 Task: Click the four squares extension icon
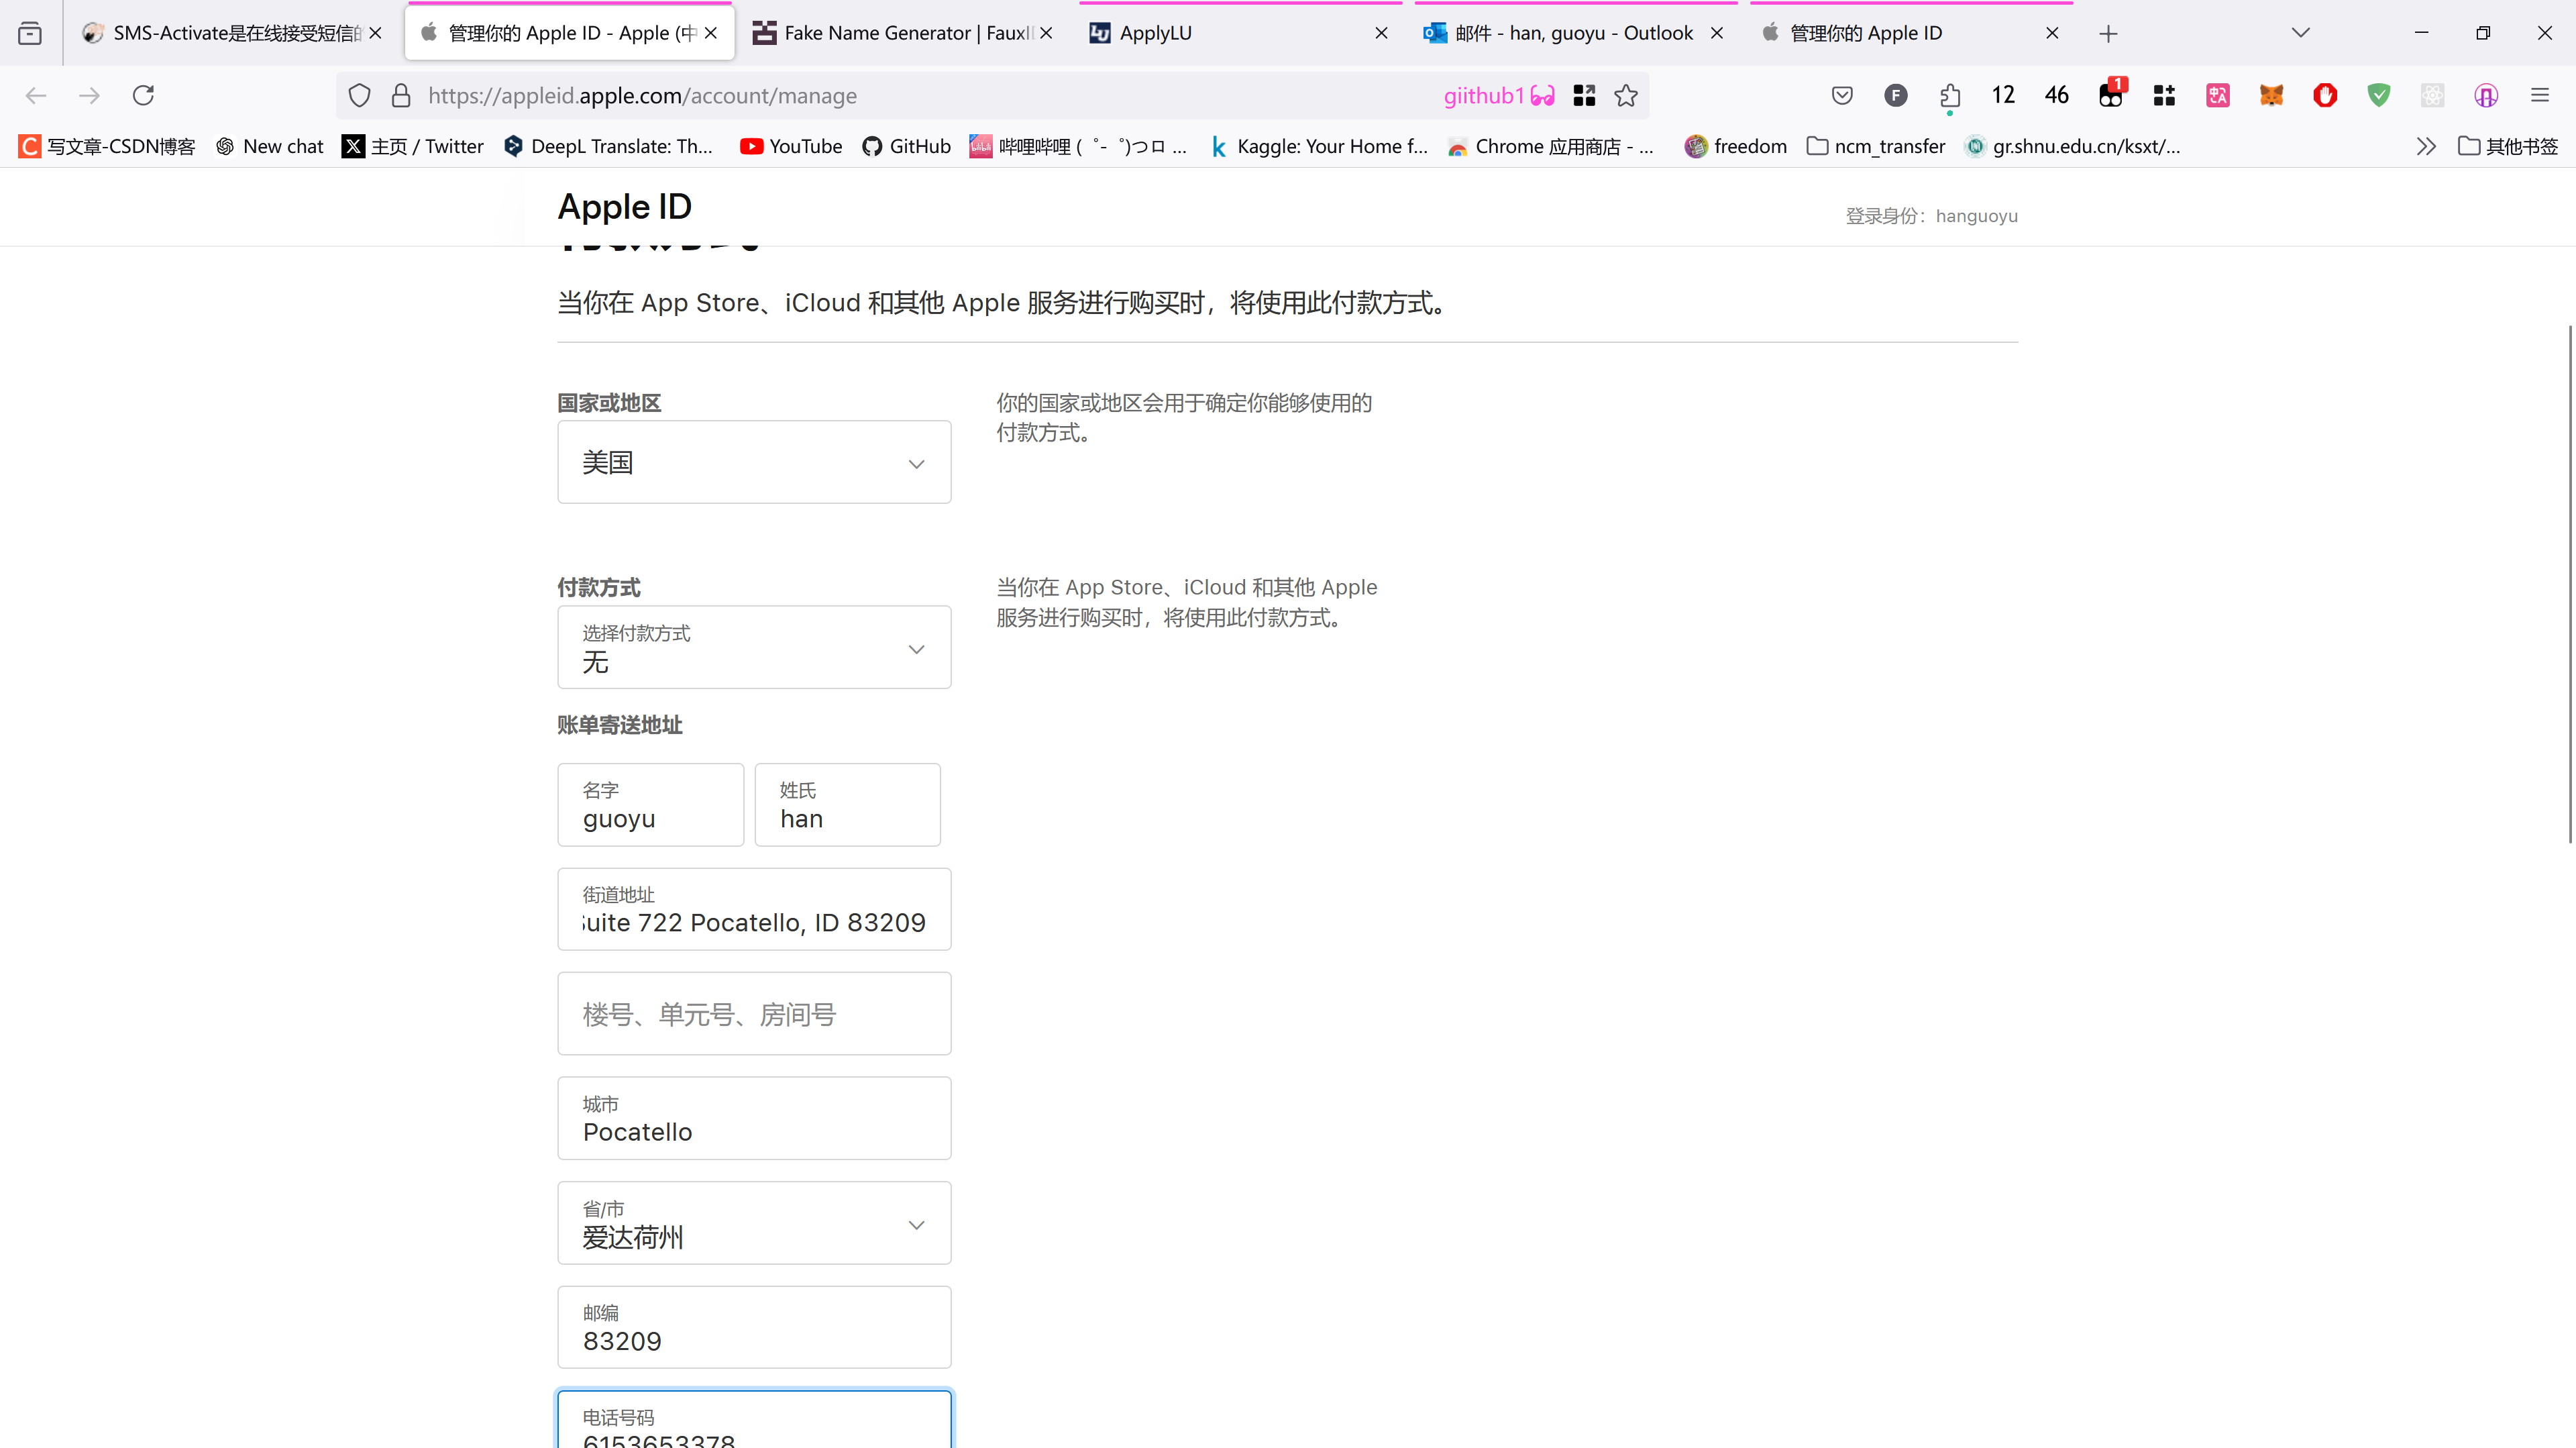(x=2165, y=95)
